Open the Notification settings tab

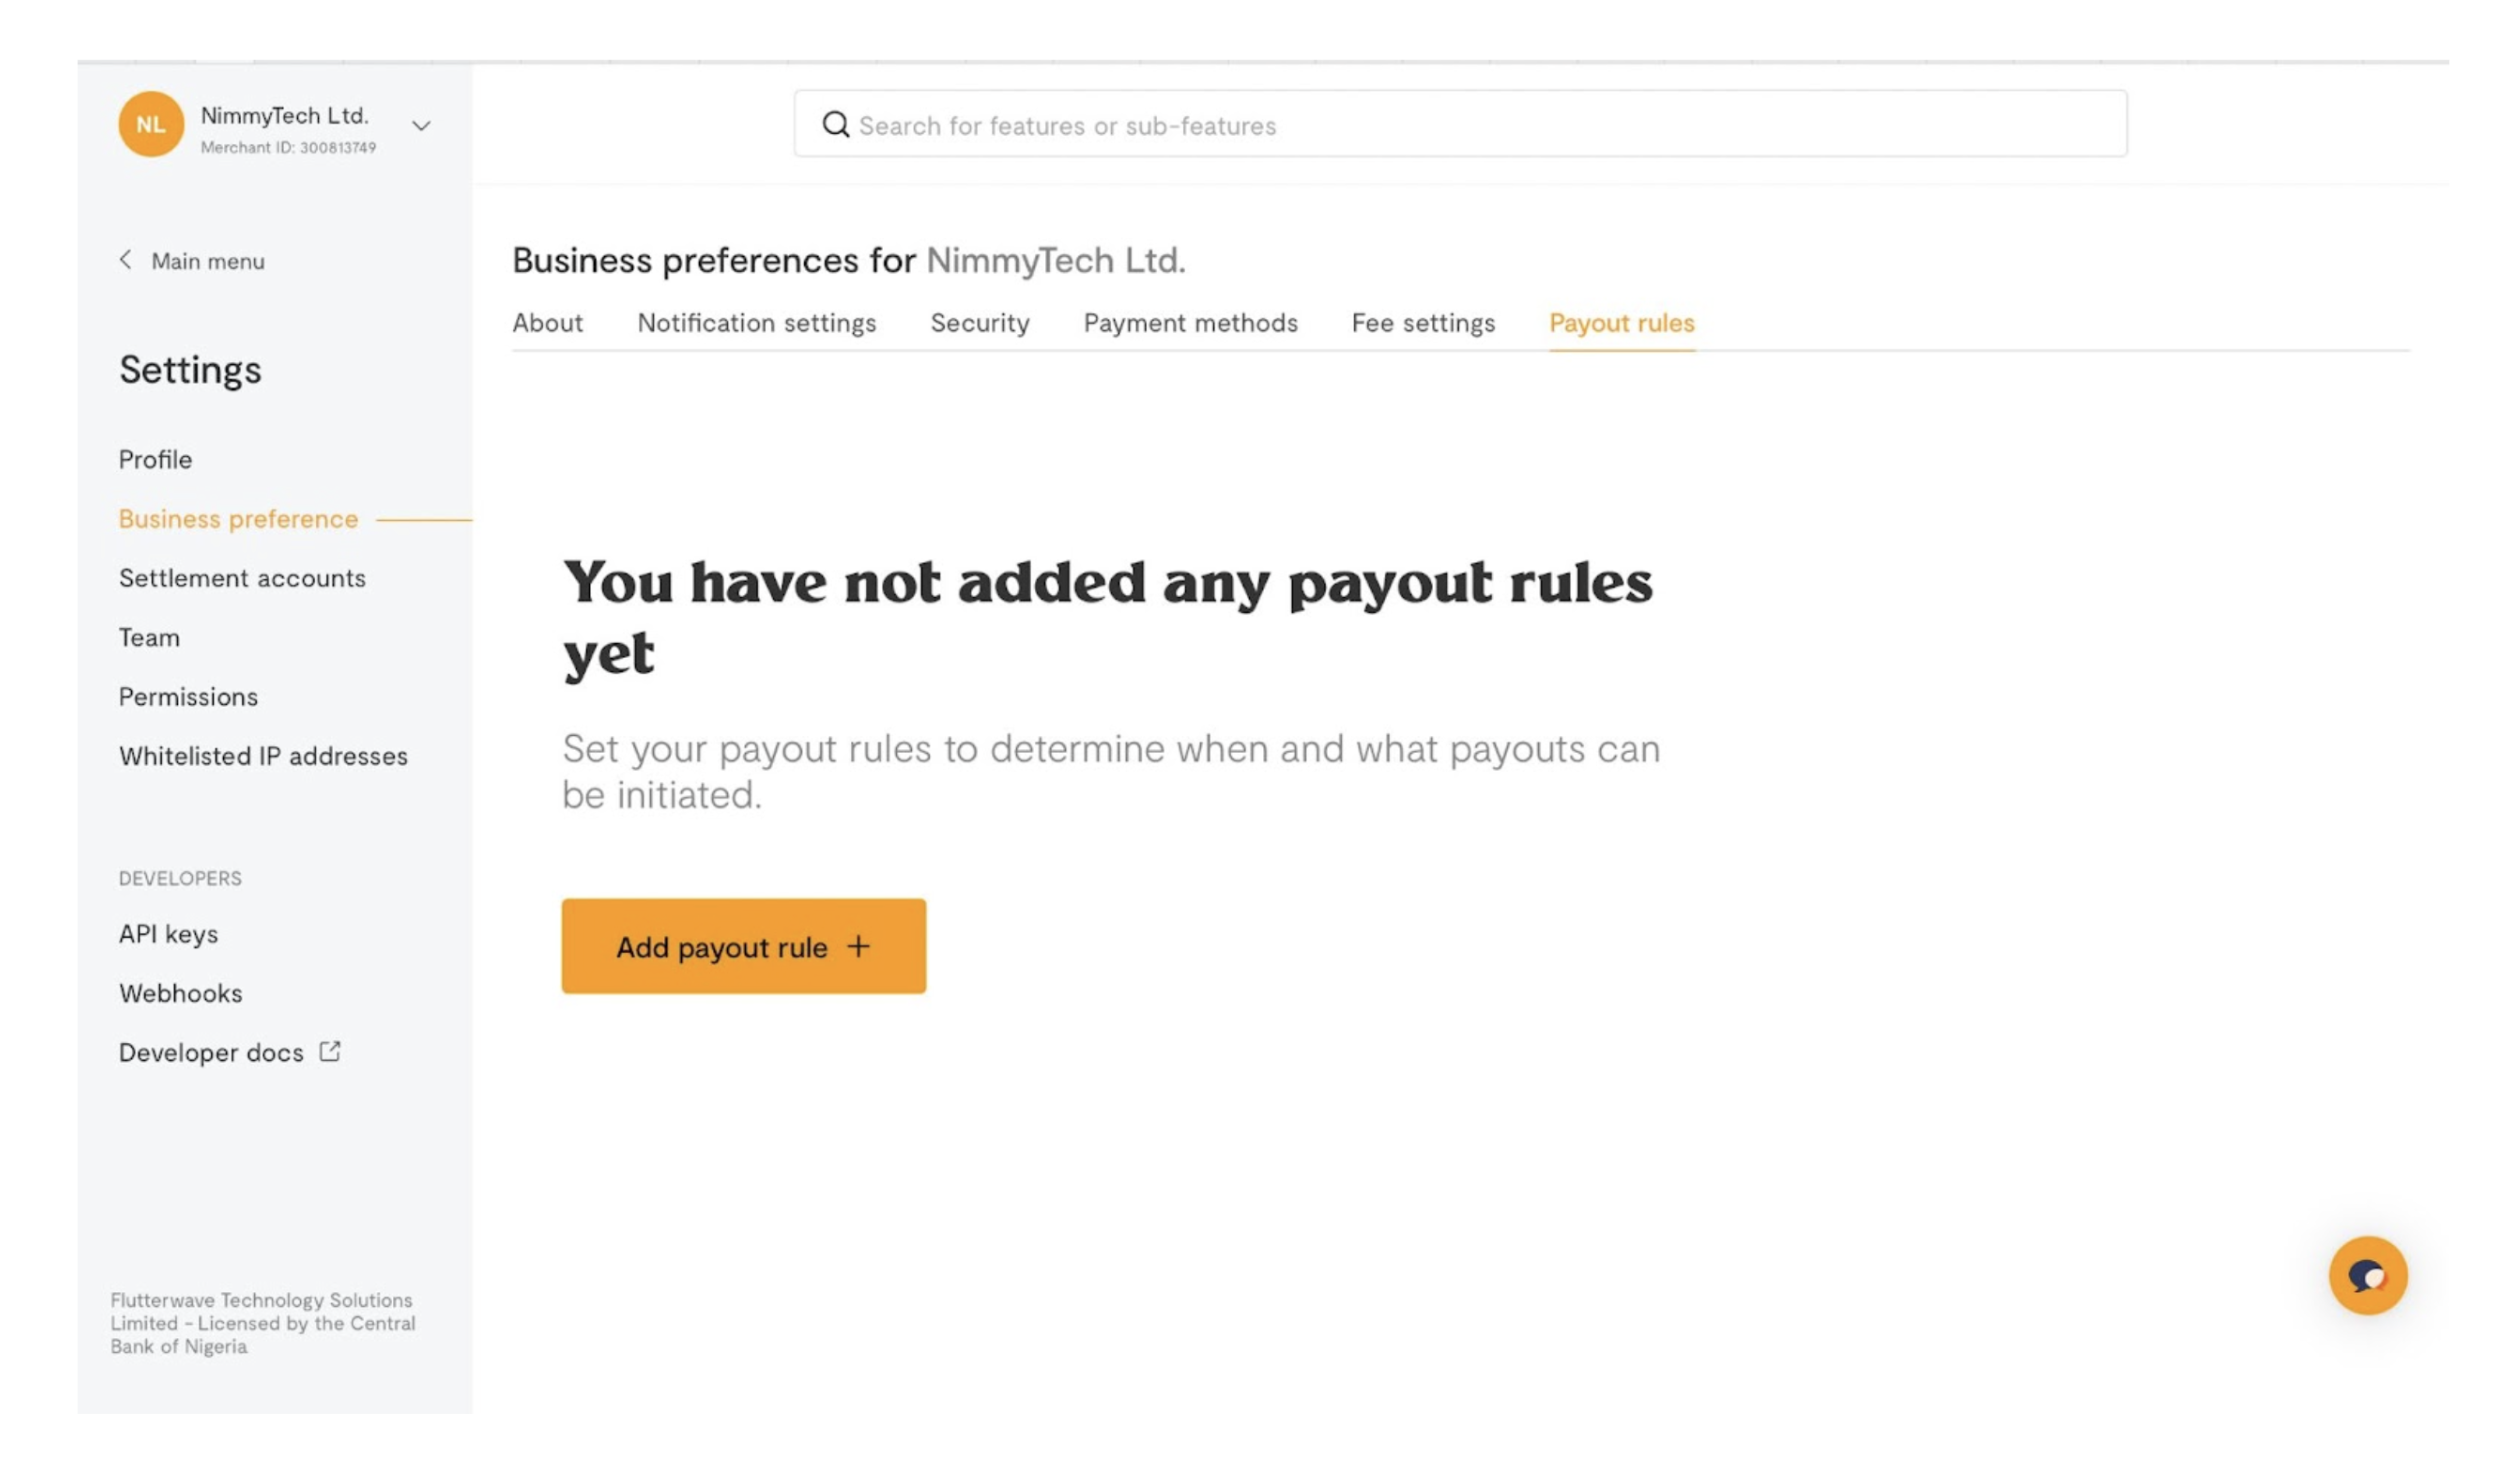pos(756,323)
